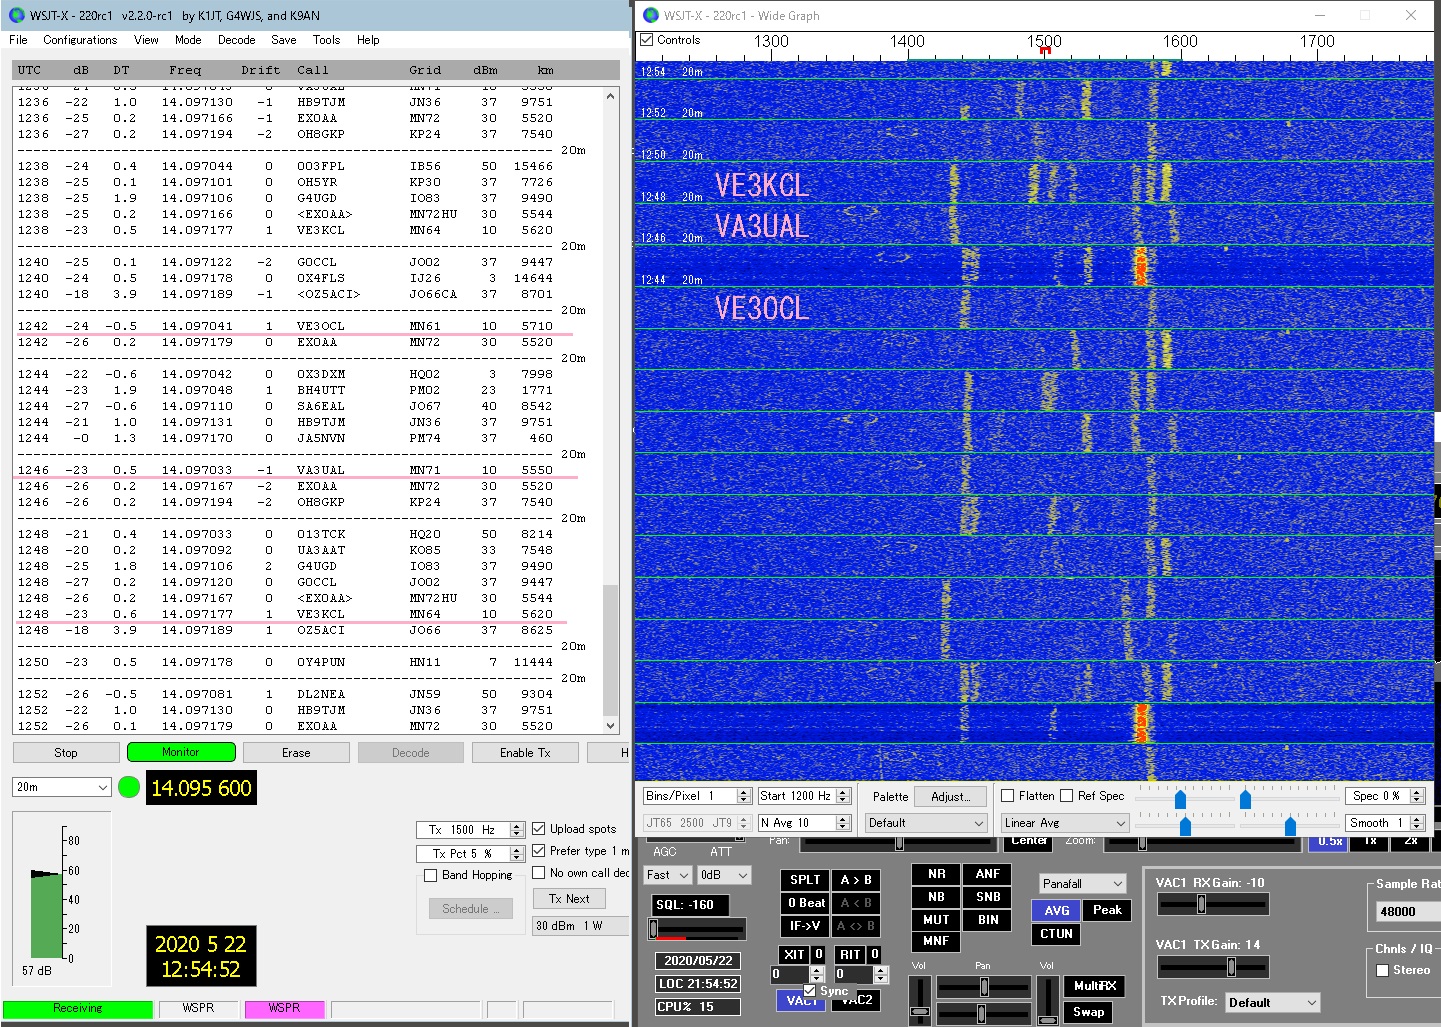Enable No own call decodes checkbox
The image size is (1441, 1027).
[x=539, y=872]
